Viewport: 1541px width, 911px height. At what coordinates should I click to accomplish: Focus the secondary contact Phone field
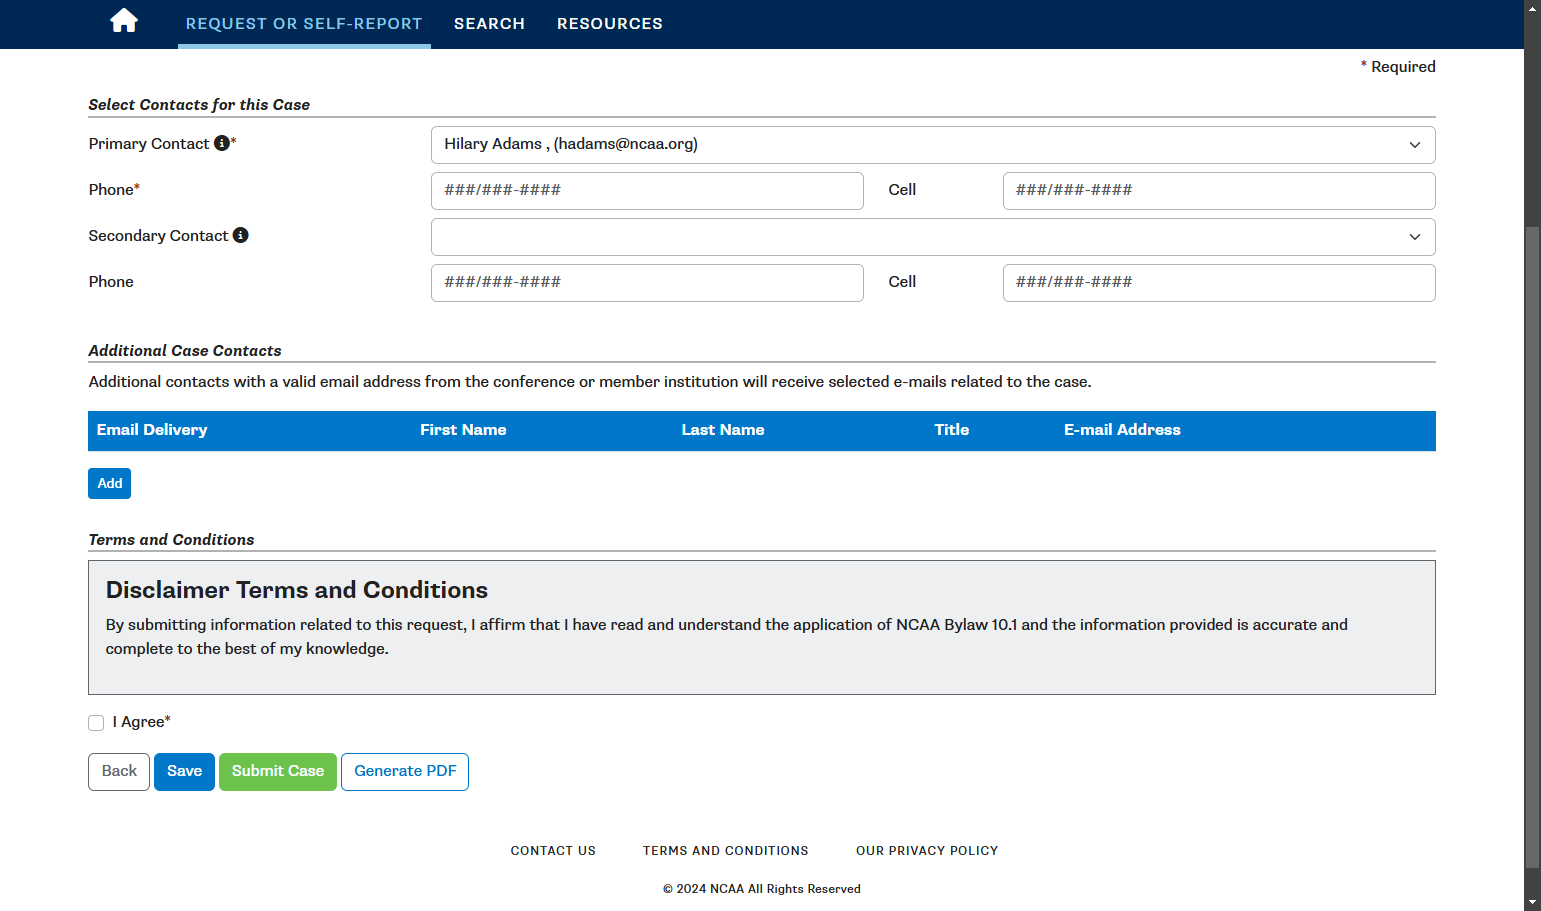point(647,283)
